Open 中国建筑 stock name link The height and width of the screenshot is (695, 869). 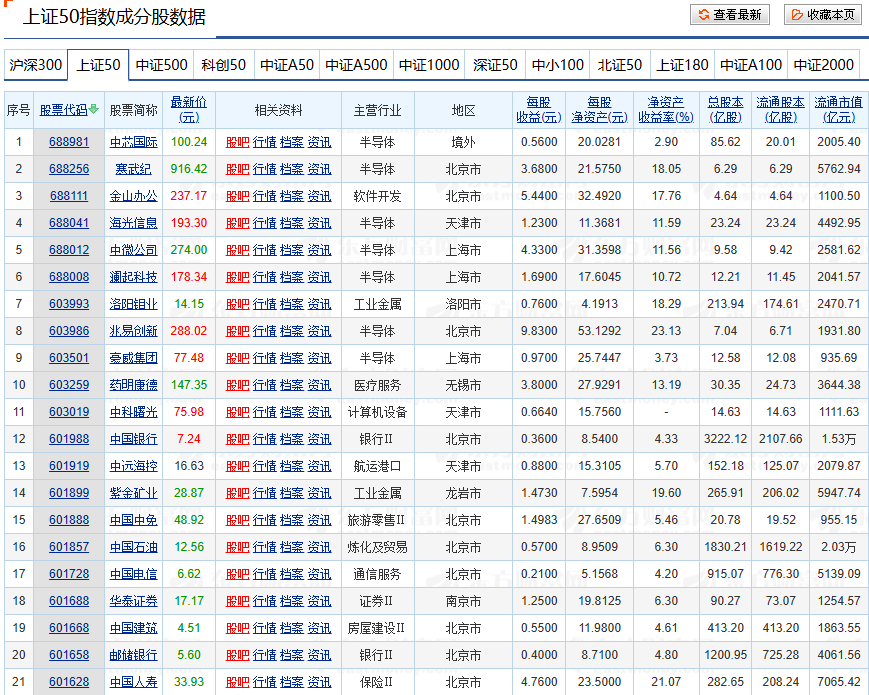click(x=134, y=628)
